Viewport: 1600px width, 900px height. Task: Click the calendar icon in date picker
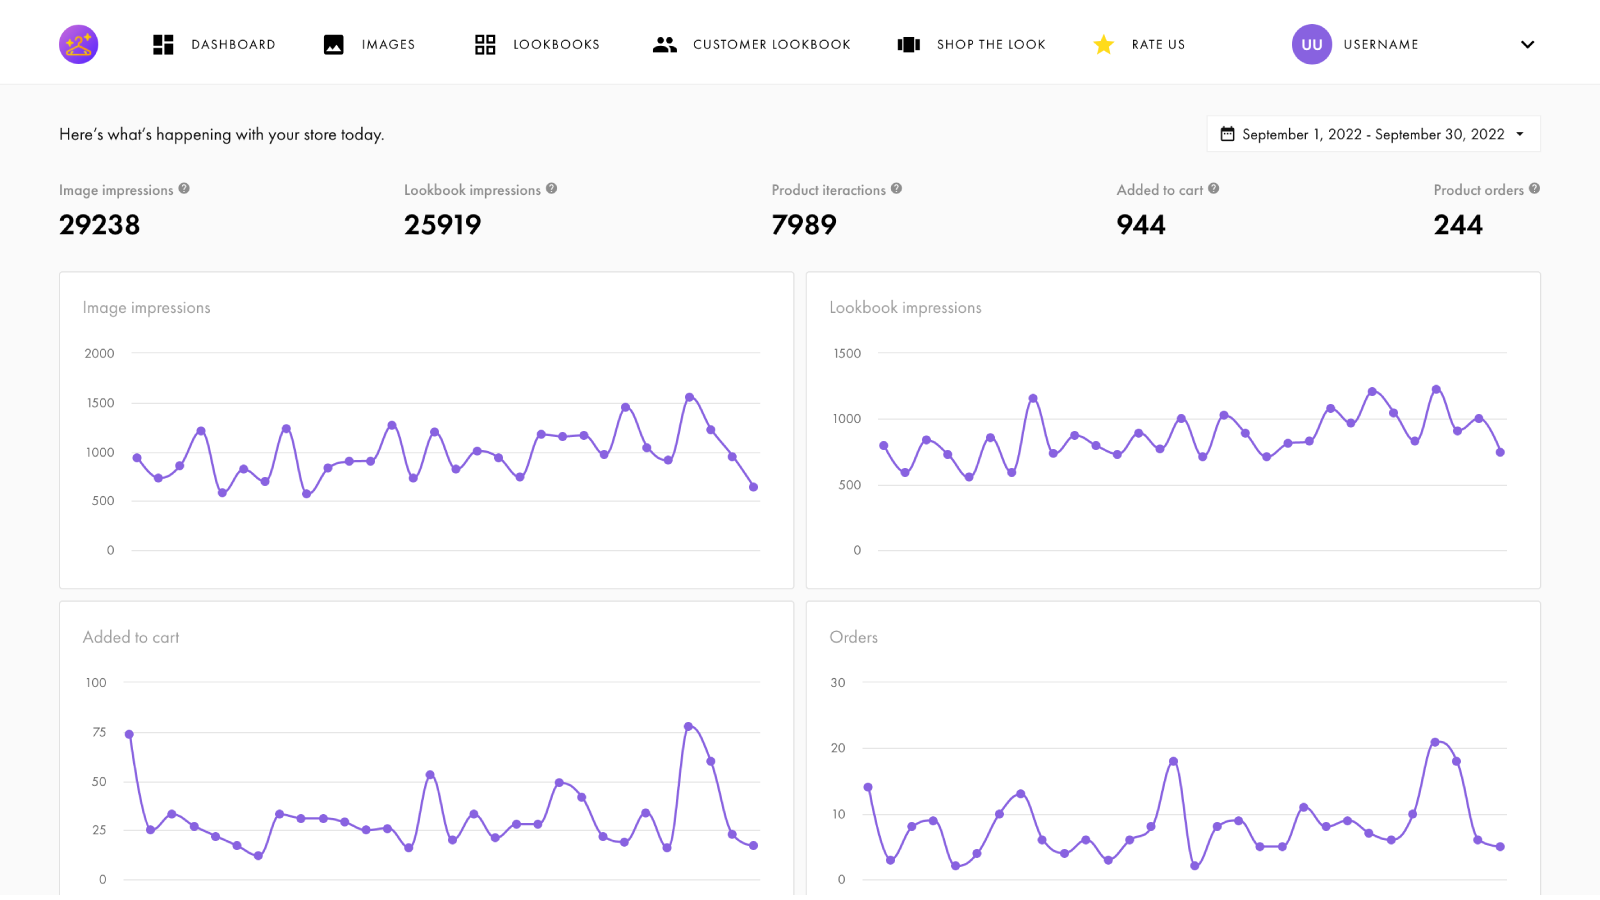[x=1227, y=134]
